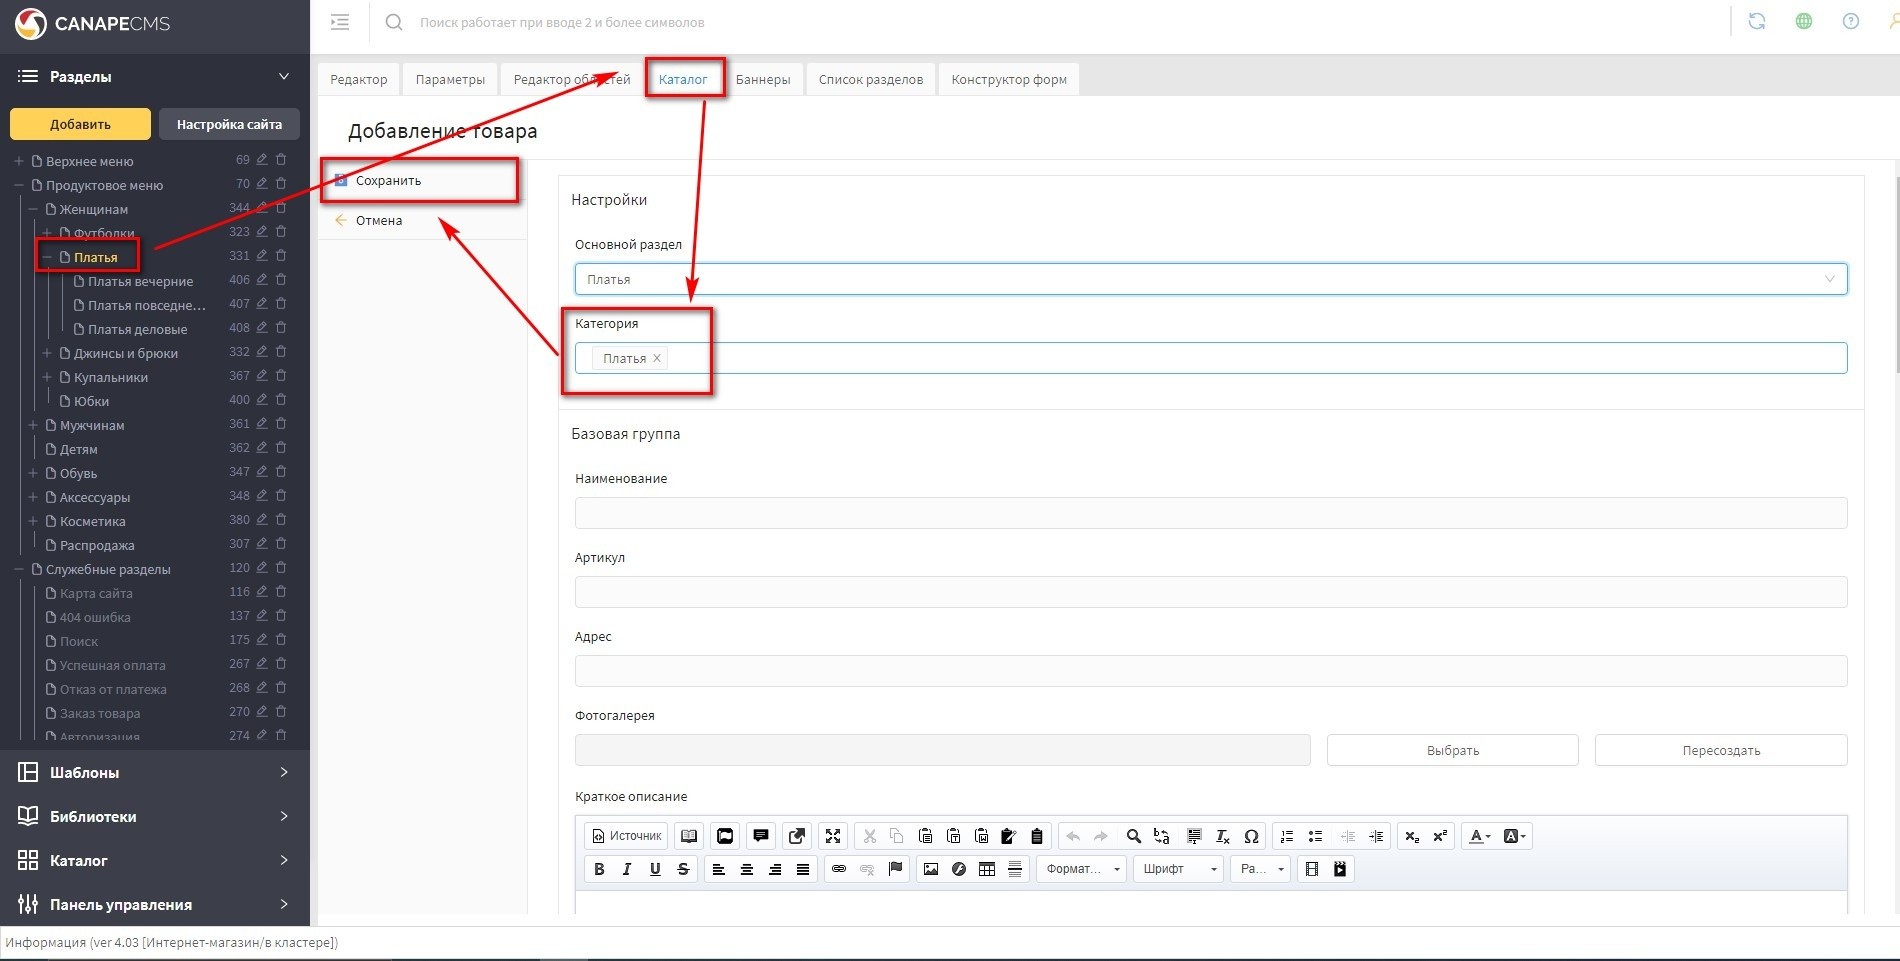Screen dimensions: 1900x961
Task: Maximize the editor with fullscreen icon
Action: 832,836
